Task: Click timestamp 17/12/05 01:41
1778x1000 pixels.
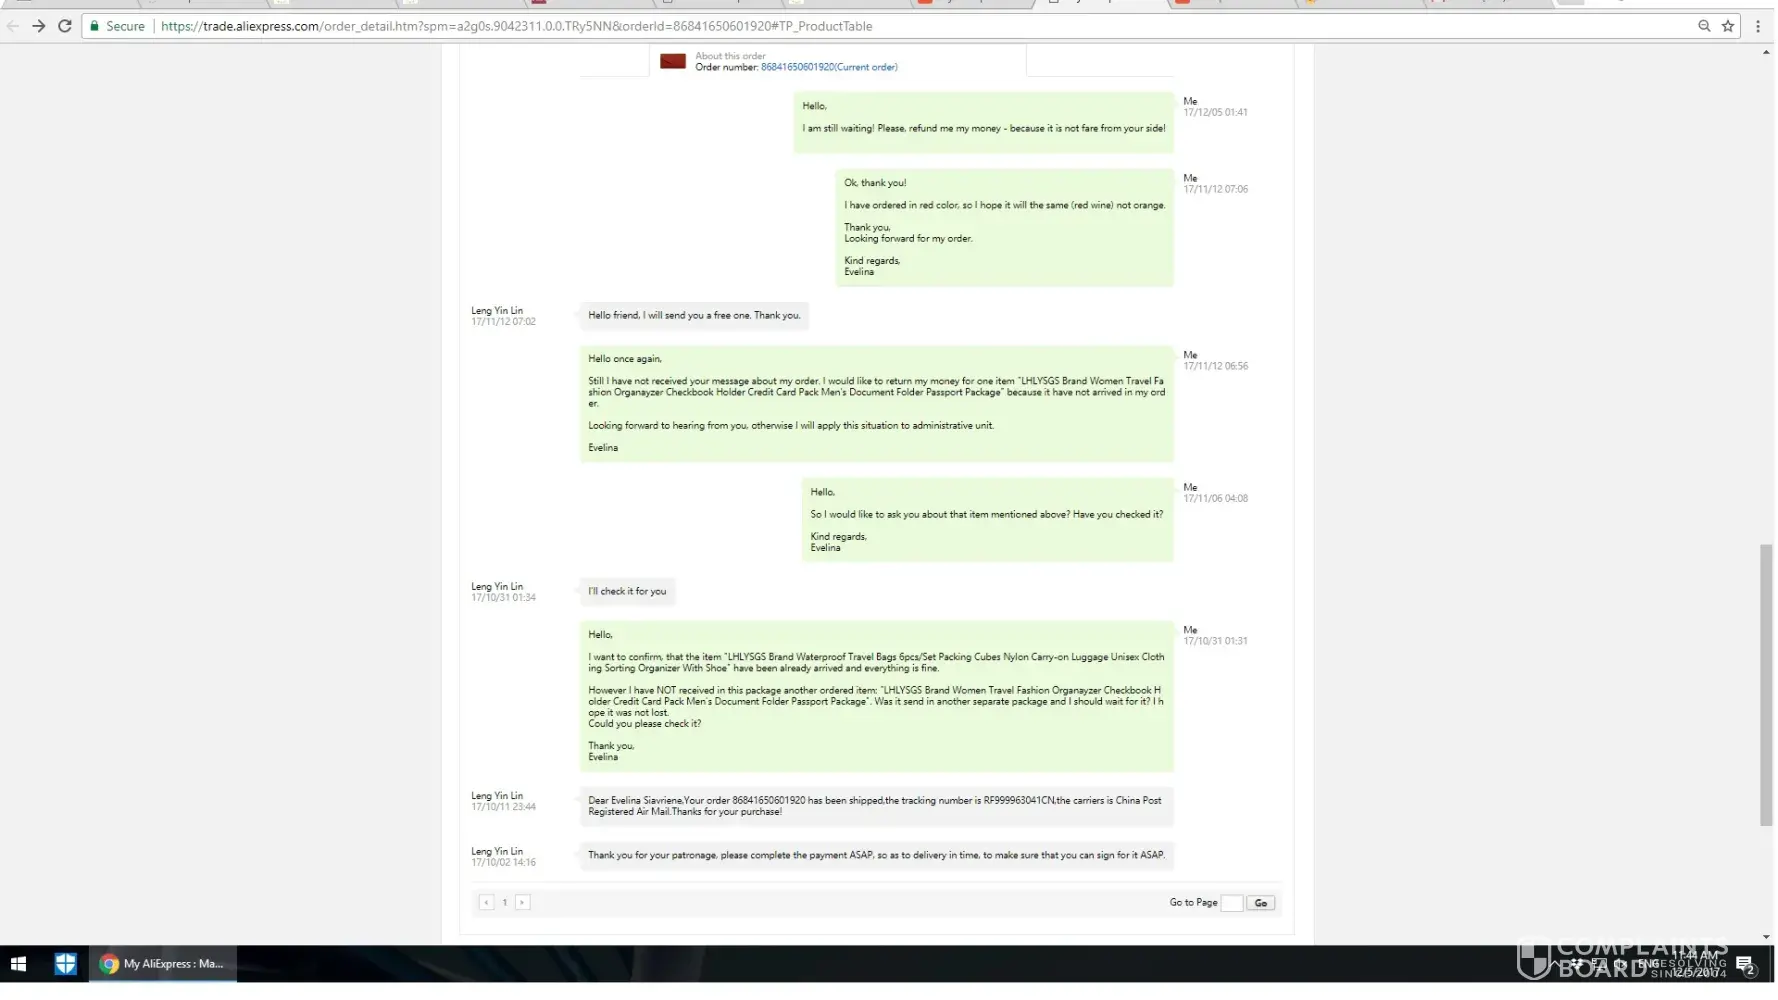Action: (x=1215, y=112)
